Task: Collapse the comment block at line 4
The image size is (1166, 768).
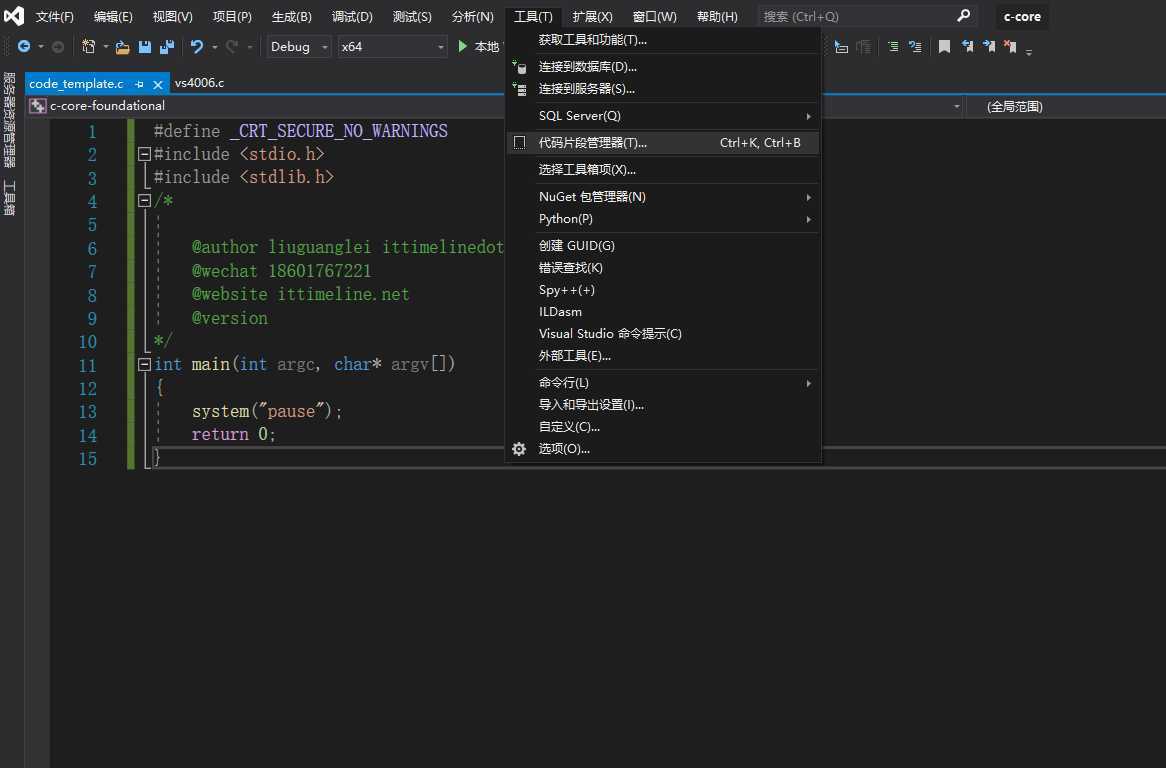Action: pos(144,201)
